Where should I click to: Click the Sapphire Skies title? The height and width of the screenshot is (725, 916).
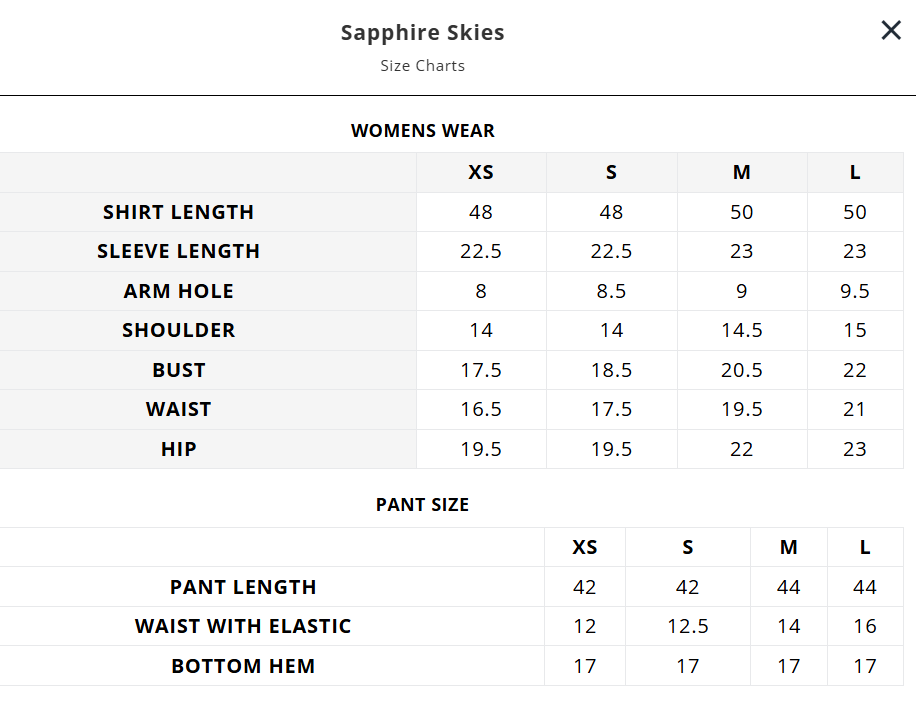[422, 32]
